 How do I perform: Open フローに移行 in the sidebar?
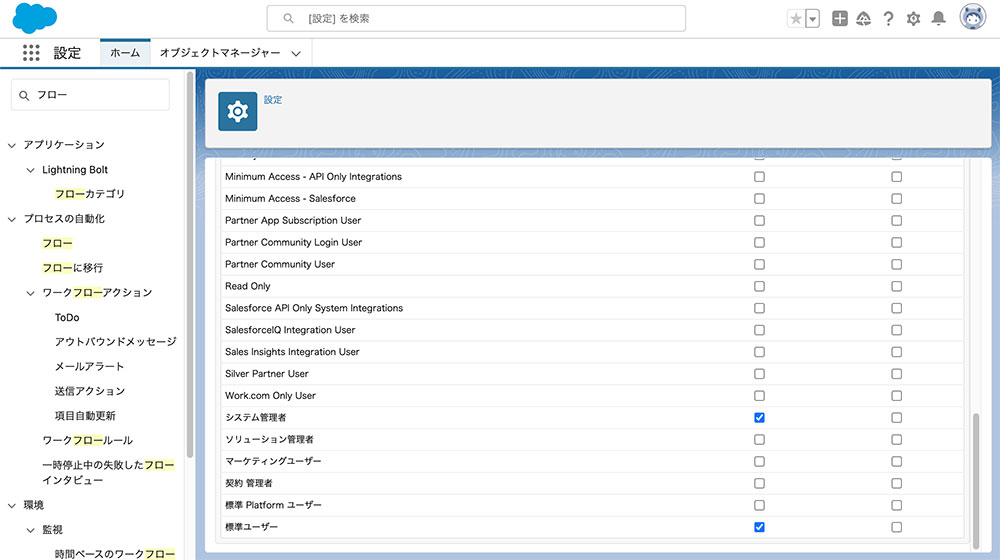tap(73, 268)
